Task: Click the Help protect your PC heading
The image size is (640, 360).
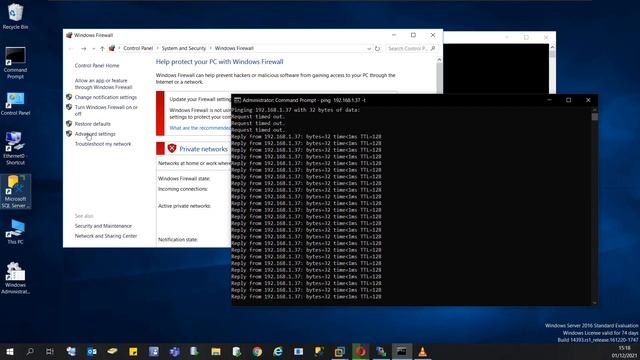Action: [219, 62]
